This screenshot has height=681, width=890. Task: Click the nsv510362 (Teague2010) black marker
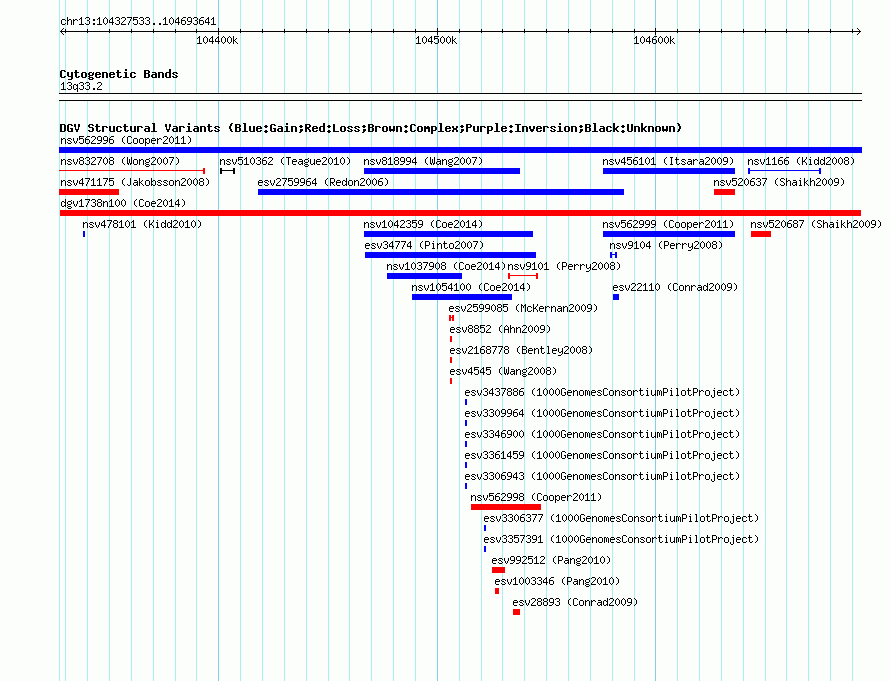[x=227, y=171]
